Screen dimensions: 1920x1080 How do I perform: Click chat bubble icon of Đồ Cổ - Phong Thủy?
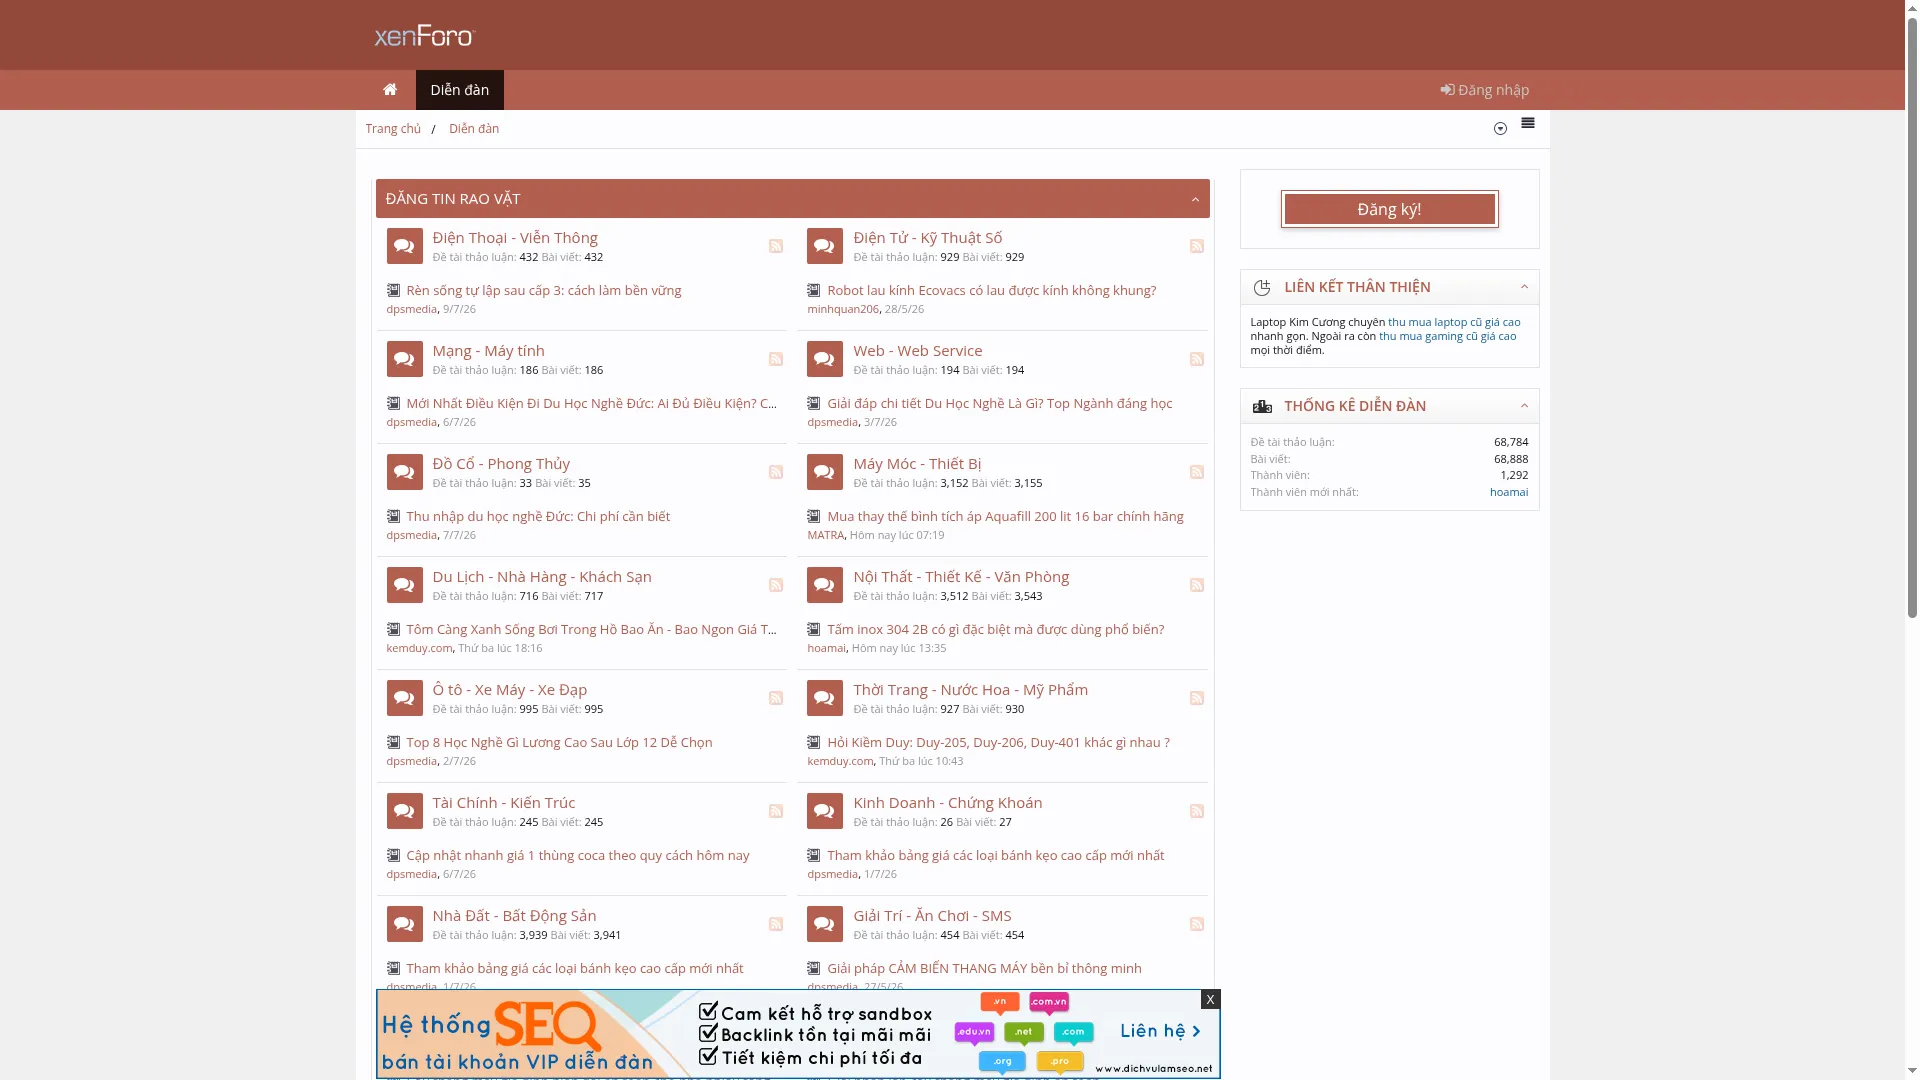point(404,472)
